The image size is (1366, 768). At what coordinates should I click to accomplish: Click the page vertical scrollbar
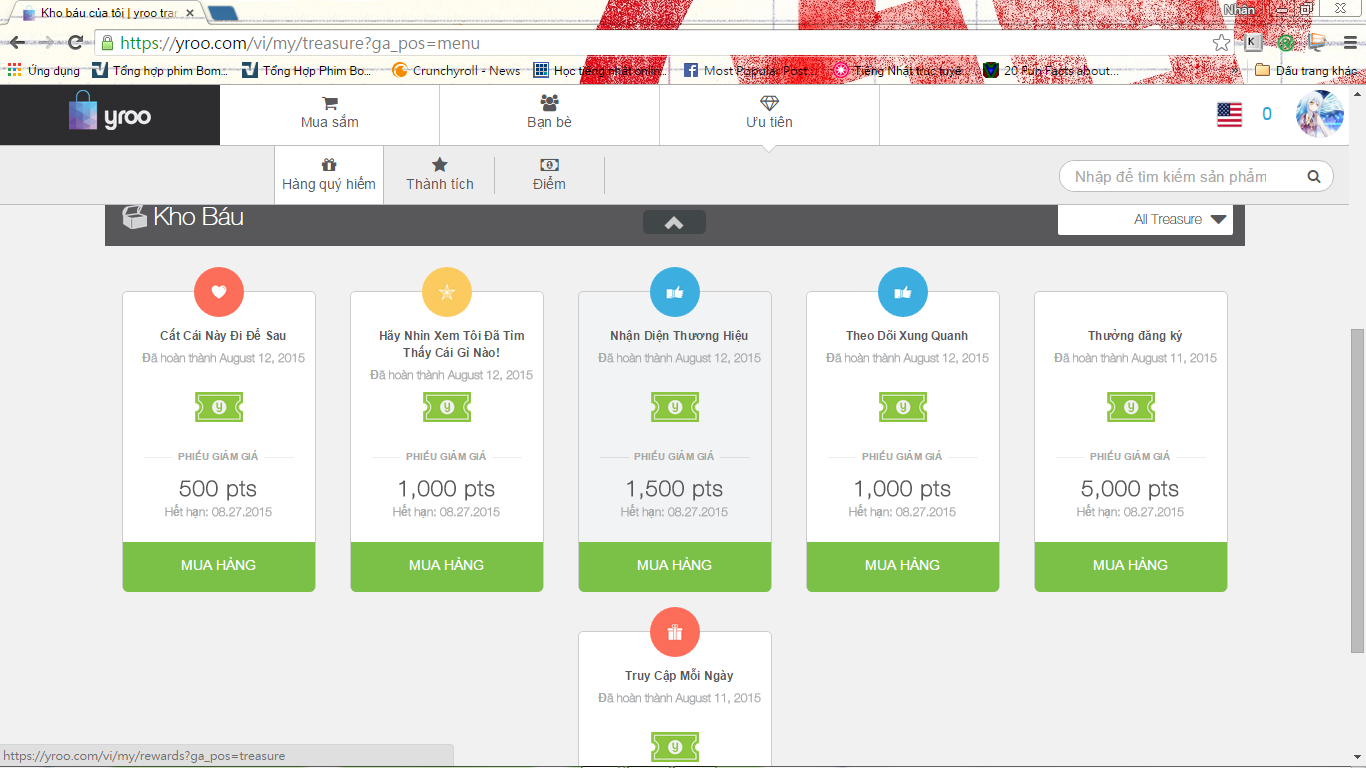tap(1357, 490)
